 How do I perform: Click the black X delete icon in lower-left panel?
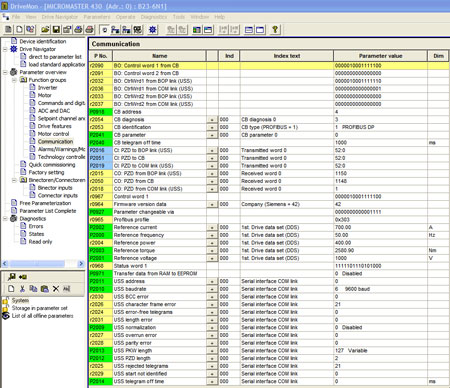point(56,289)
